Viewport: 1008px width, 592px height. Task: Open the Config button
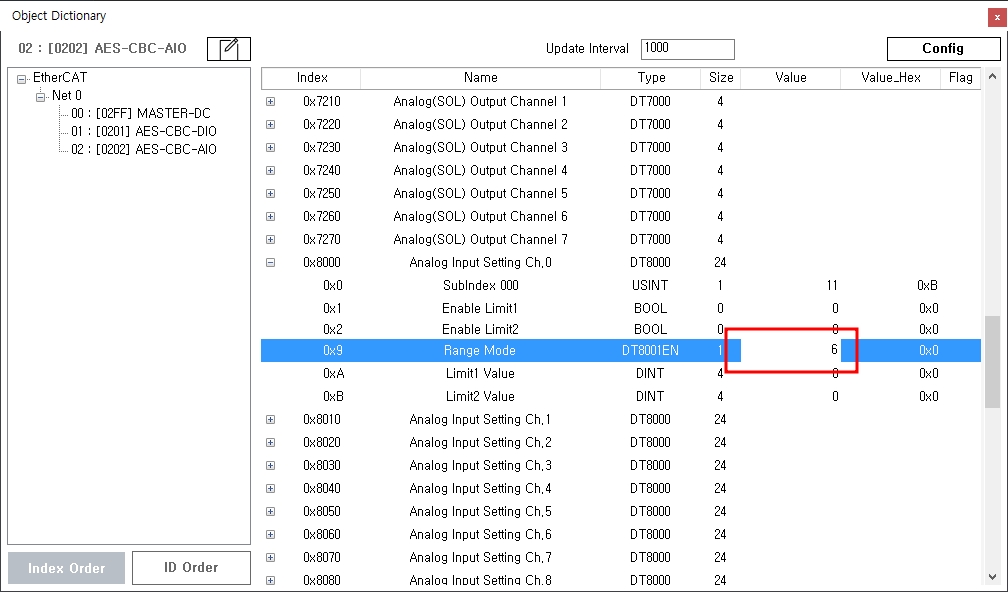[942, 48]
